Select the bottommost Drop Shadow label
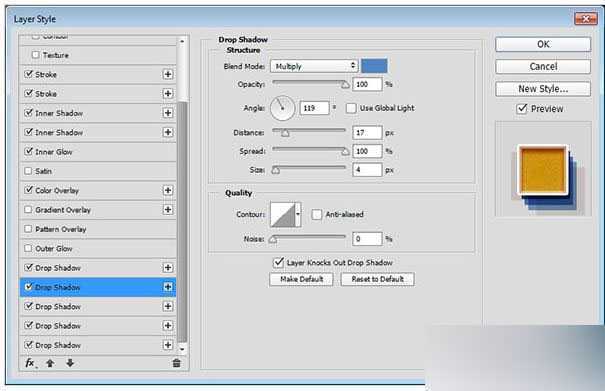This screenshot has width=605, height=391. tap(58, 345)
